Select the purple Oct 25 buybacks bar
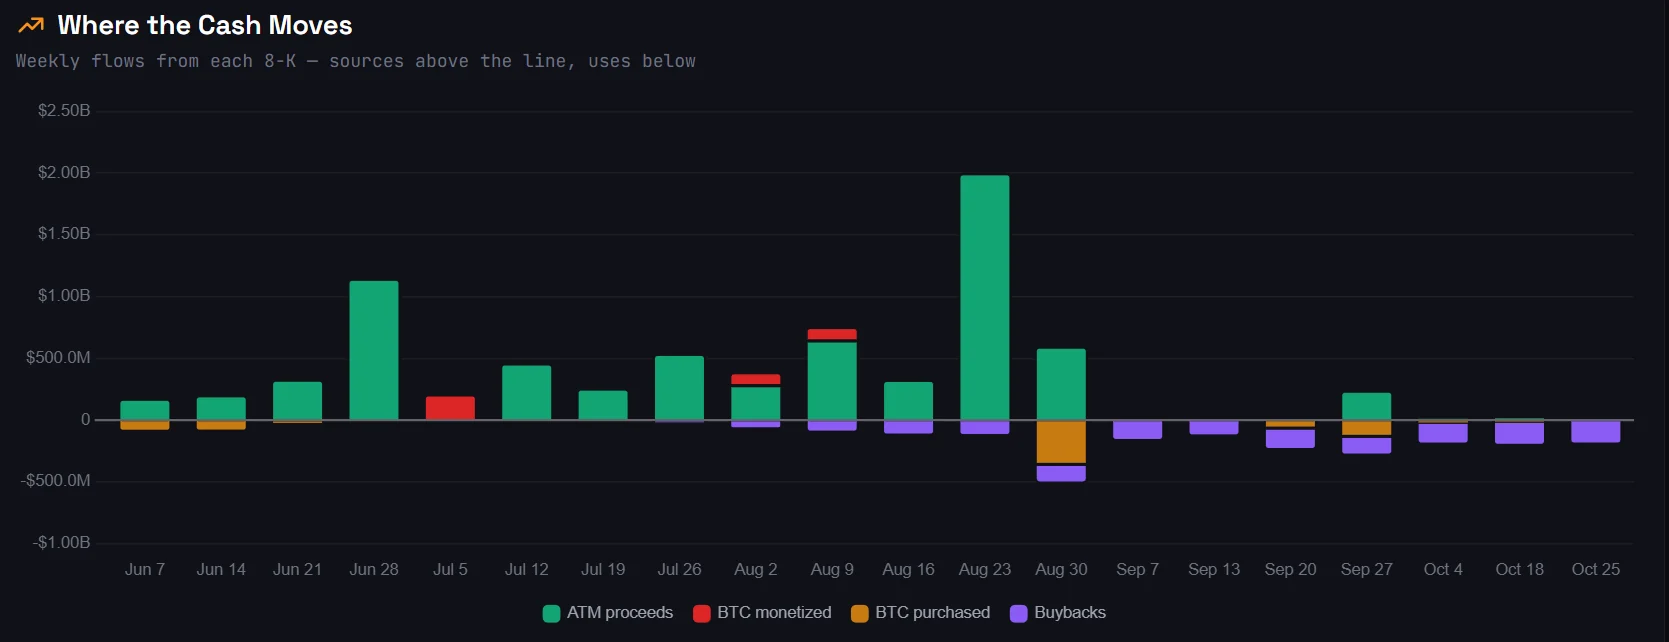 click(1596, 432)
